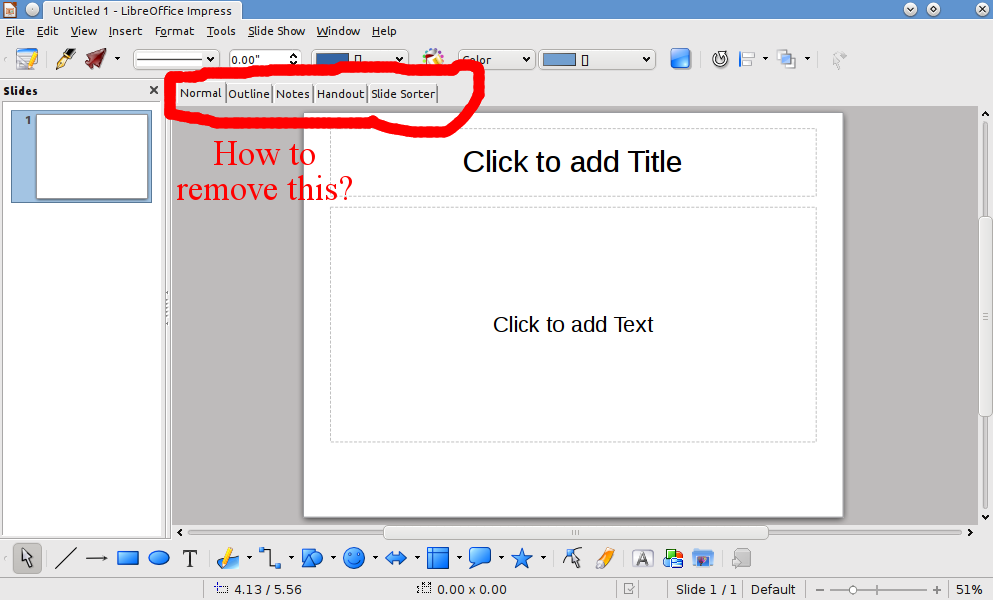Image resolution: width=993 pixels, height=600 pixels.
Task: Open the File menu
Action: [15, 31]
